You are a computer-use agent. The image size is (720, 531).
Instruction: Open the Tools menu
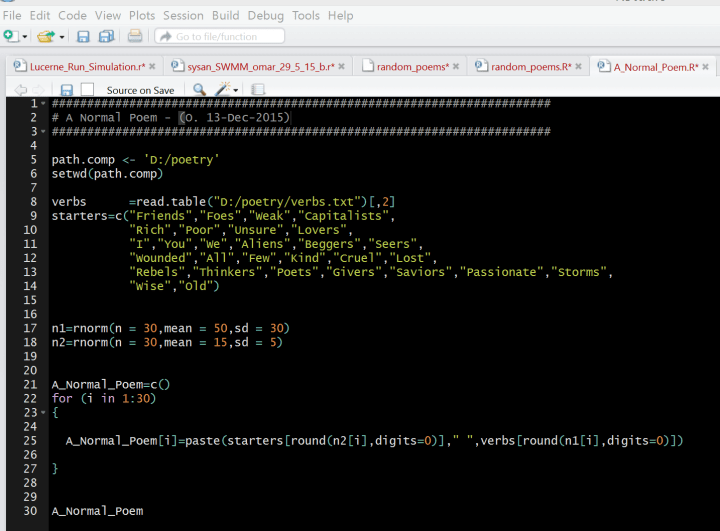pos(306,15)
